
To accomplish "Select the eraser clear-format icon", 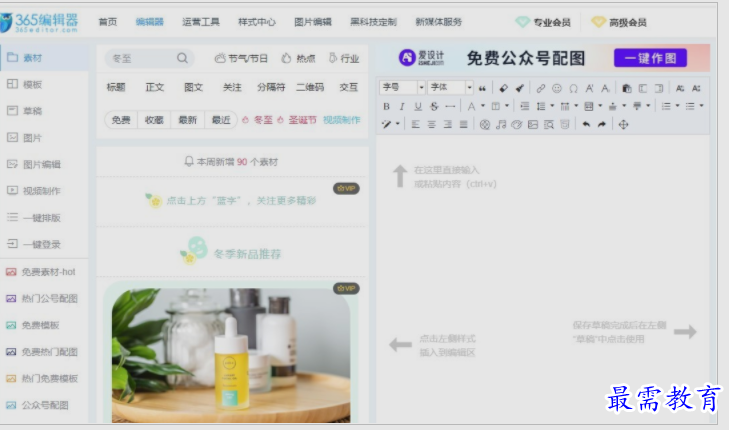I will coord(504,88).
